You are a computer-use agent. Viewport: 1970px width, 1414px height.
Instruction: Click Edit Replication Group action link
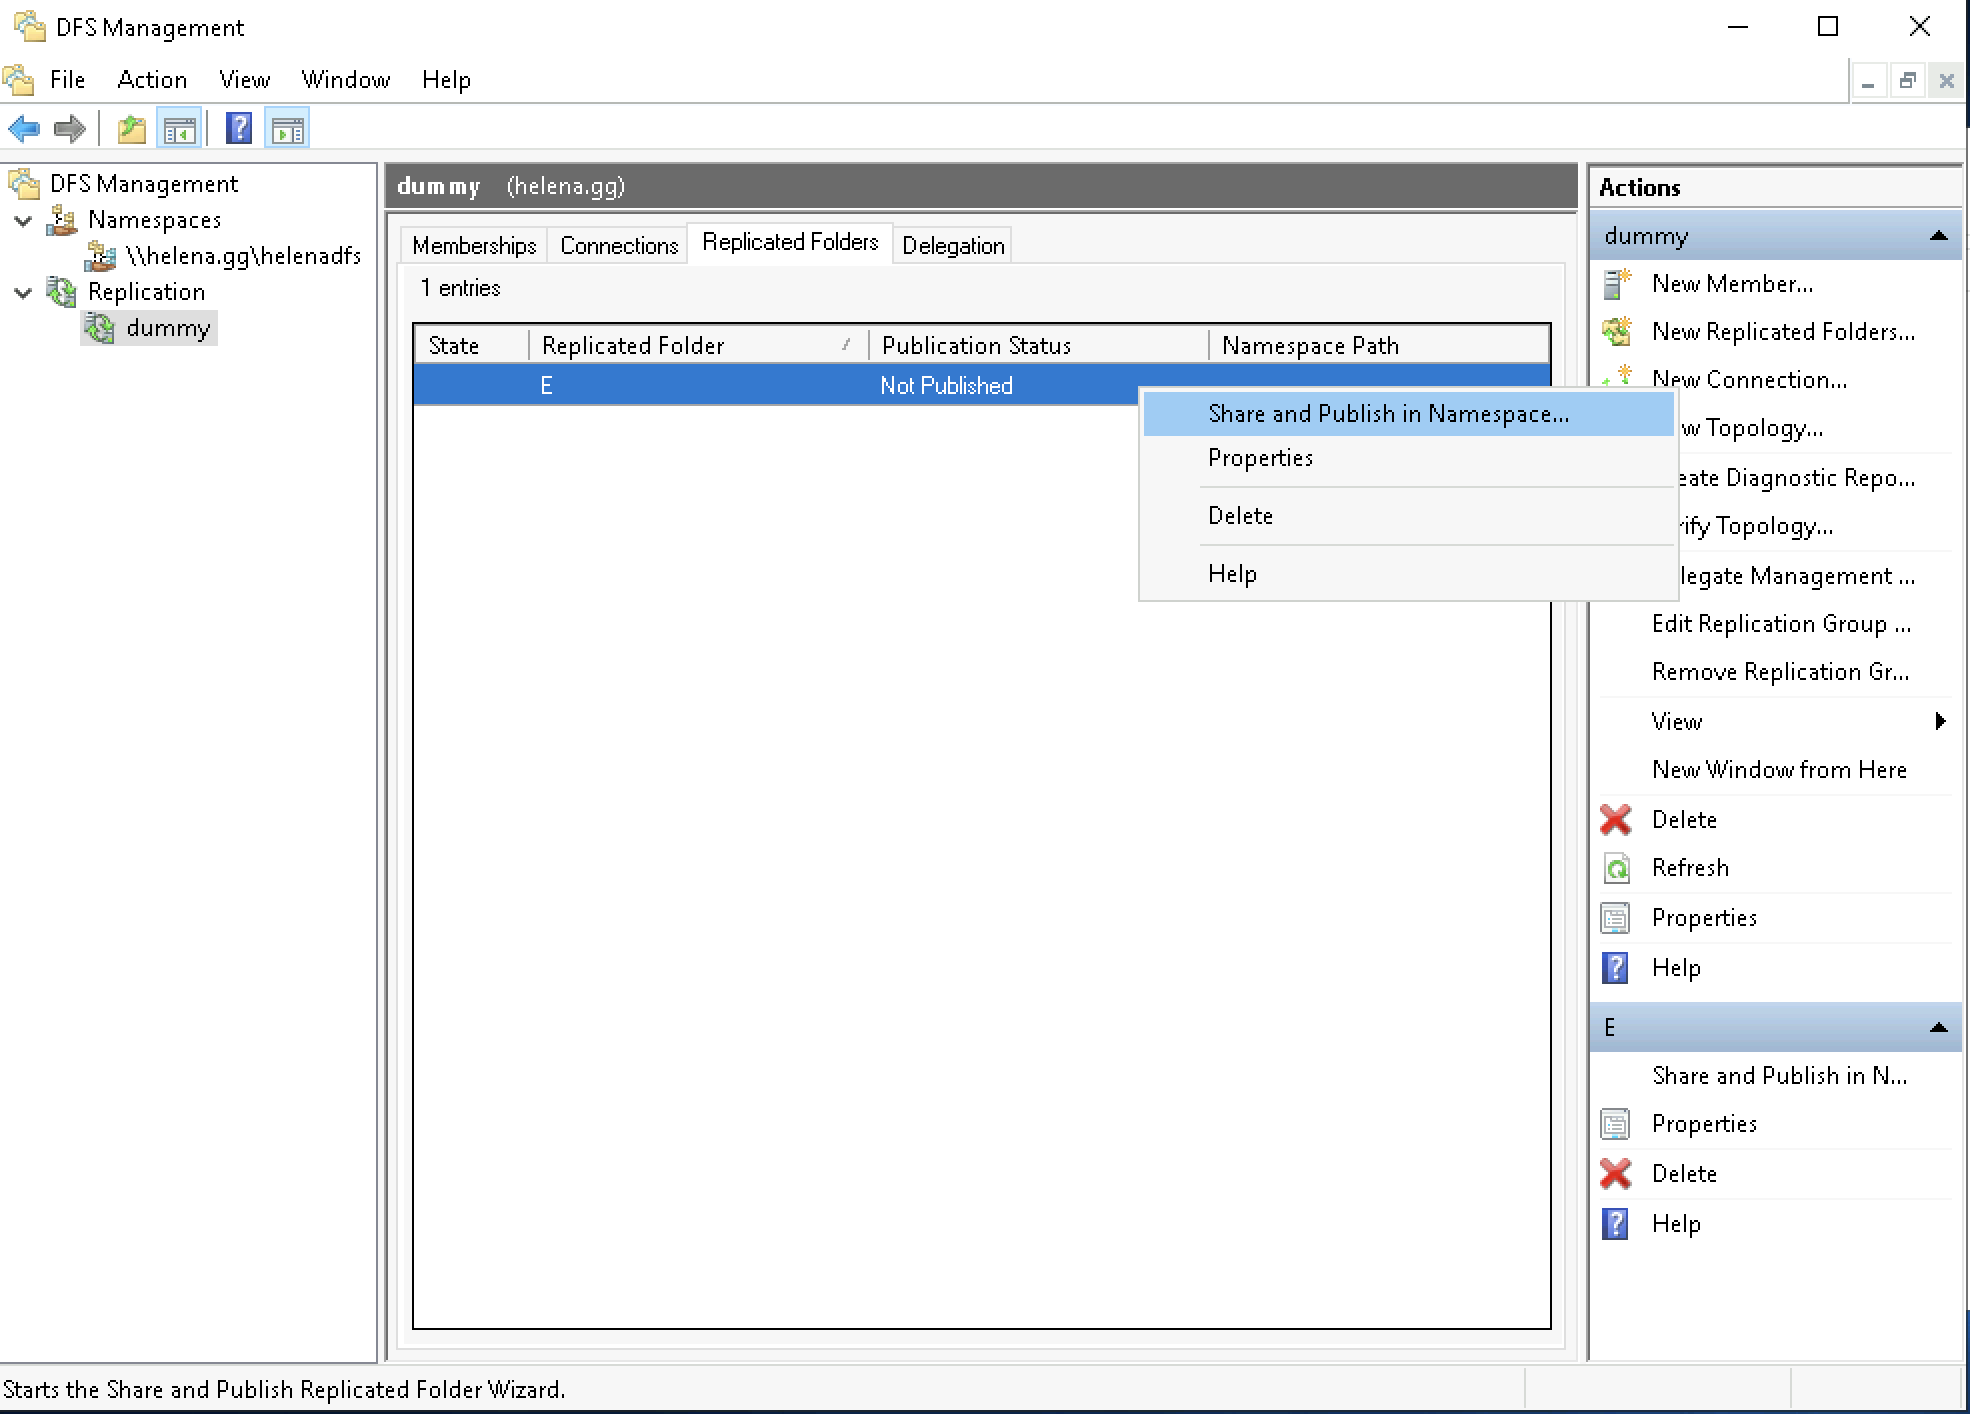1780,624
